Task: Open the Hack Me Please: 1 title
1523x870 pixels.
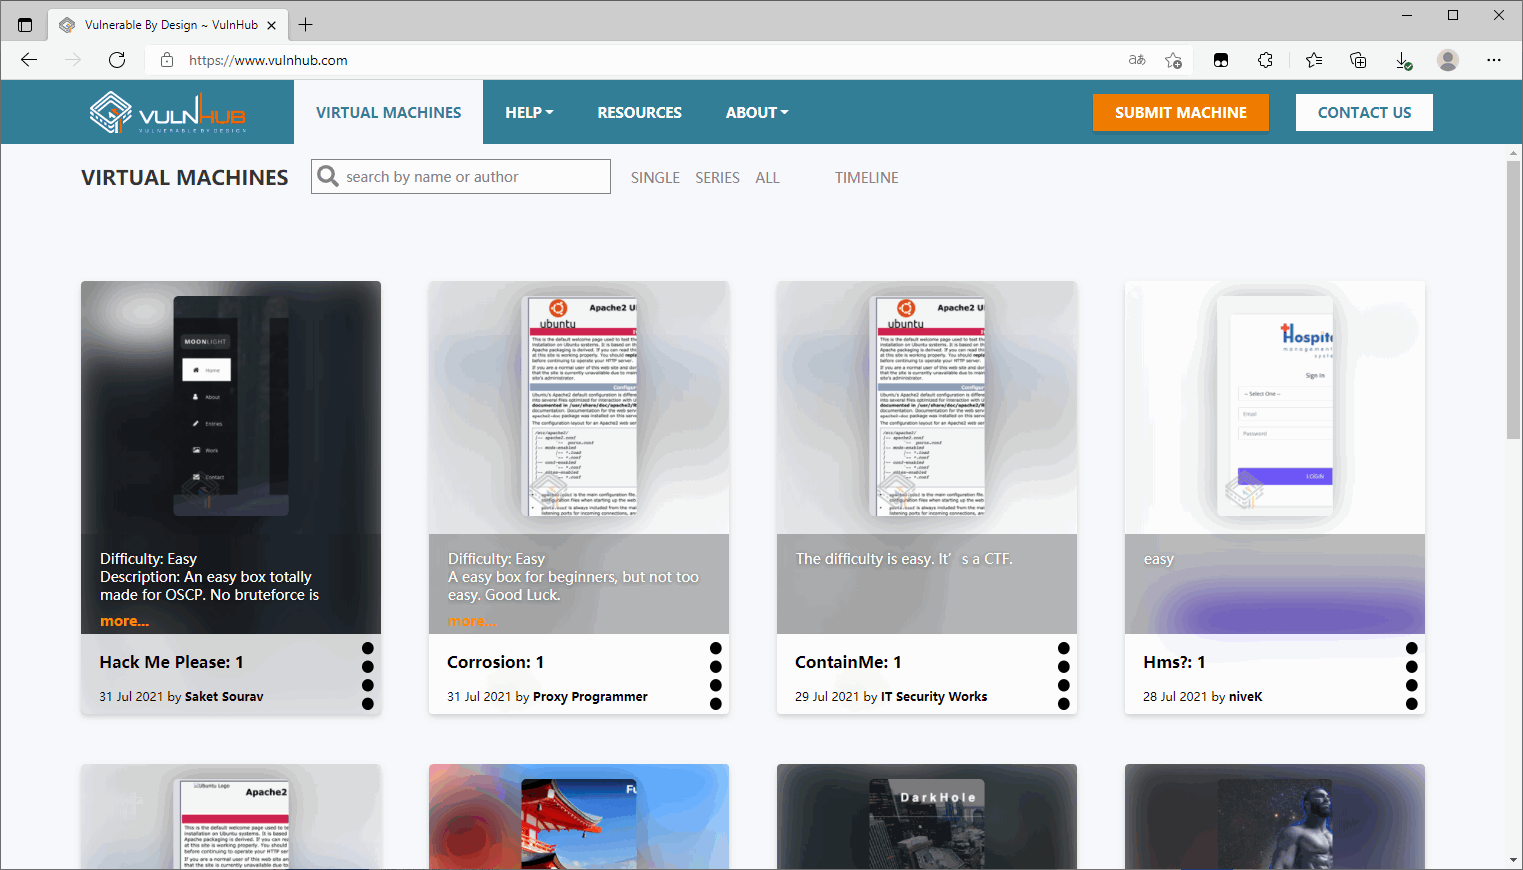Action: coord(171,662)
